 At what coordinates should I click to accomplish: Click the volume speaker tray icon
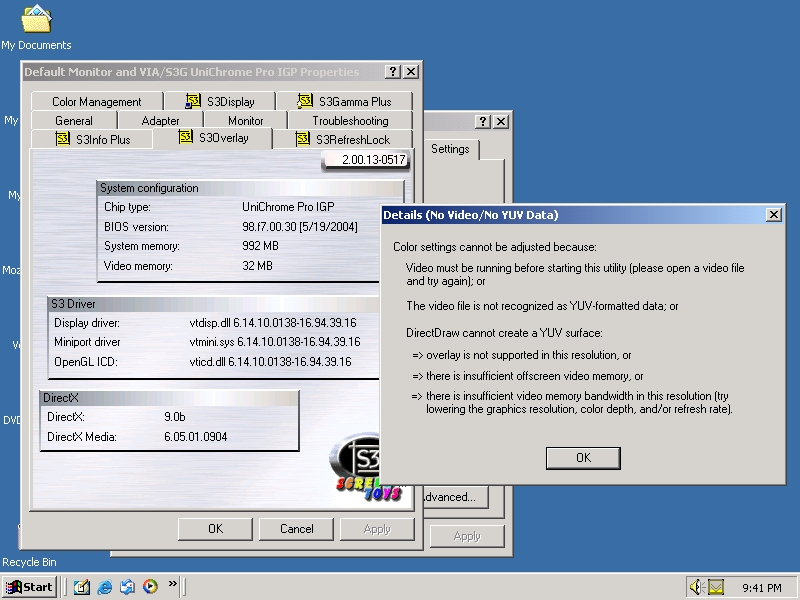pos(696,587)
